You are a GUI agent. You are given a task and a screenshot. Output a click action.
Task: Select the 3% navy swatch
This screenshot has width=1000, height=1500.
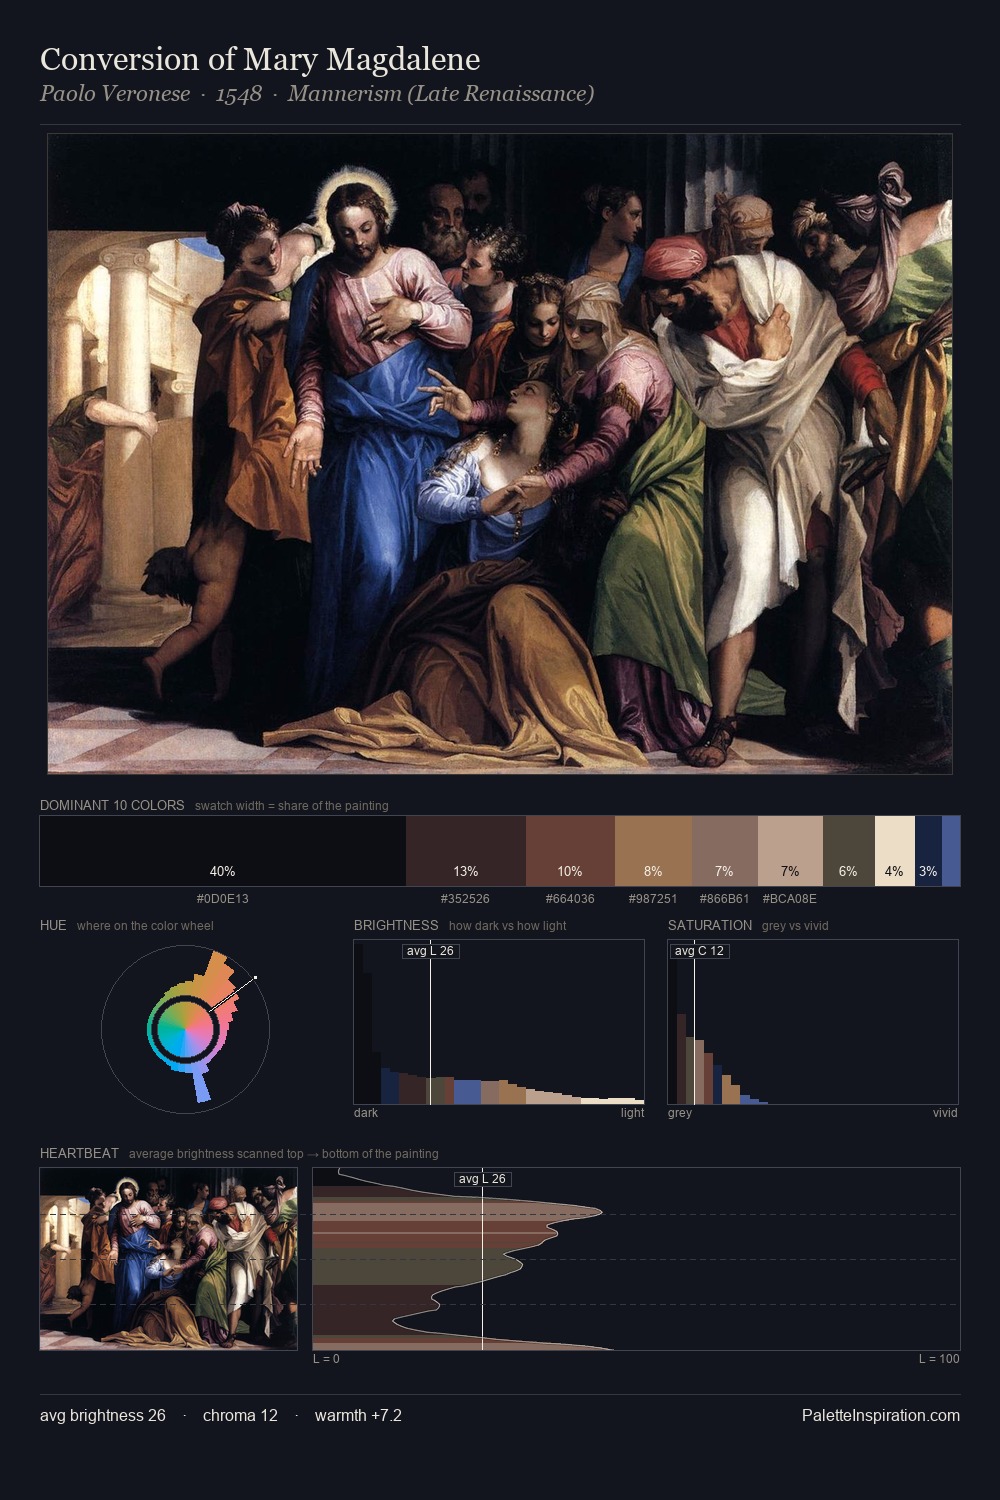[928, 851]
